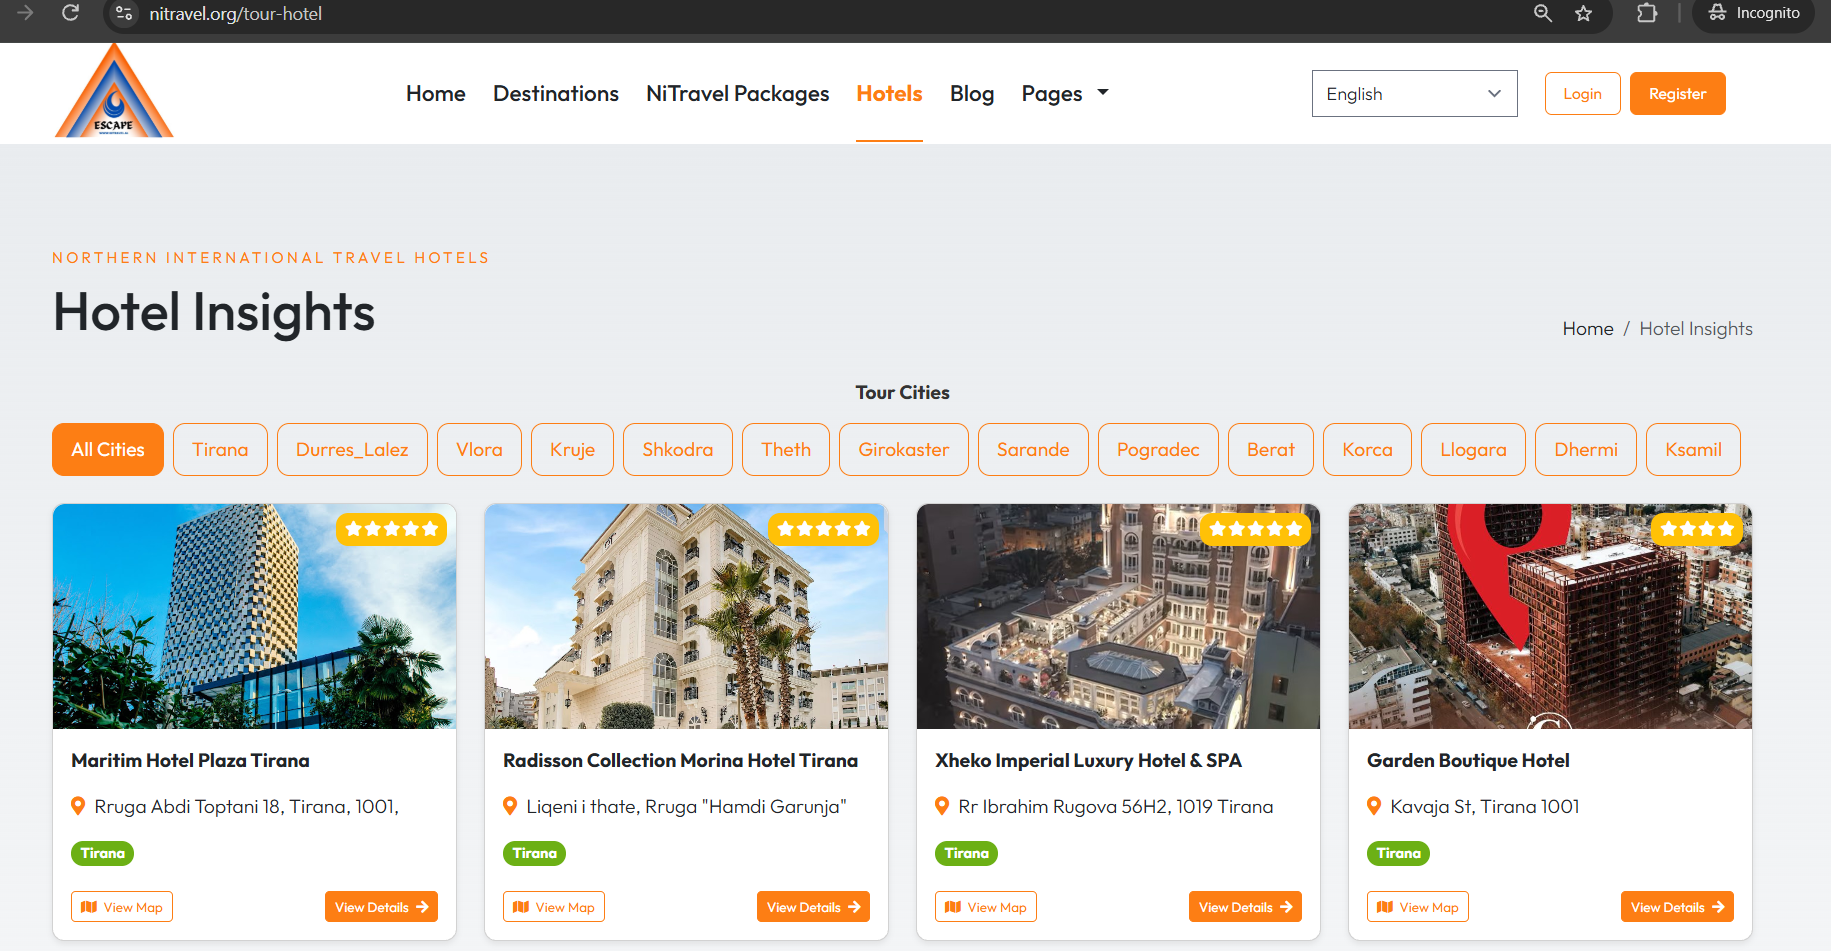Open the Blog navigation link

(972, 93)
